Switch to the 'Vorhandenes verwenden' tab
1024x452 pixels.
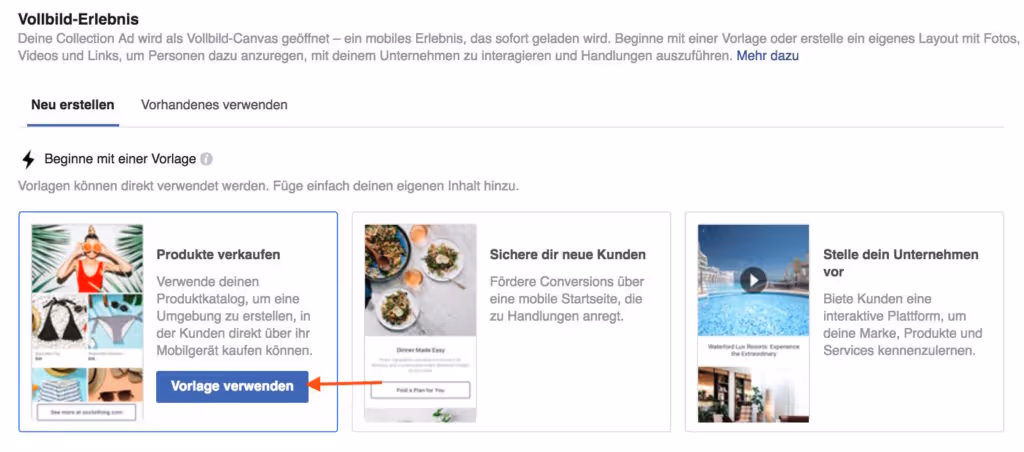(x=214, y=105)
